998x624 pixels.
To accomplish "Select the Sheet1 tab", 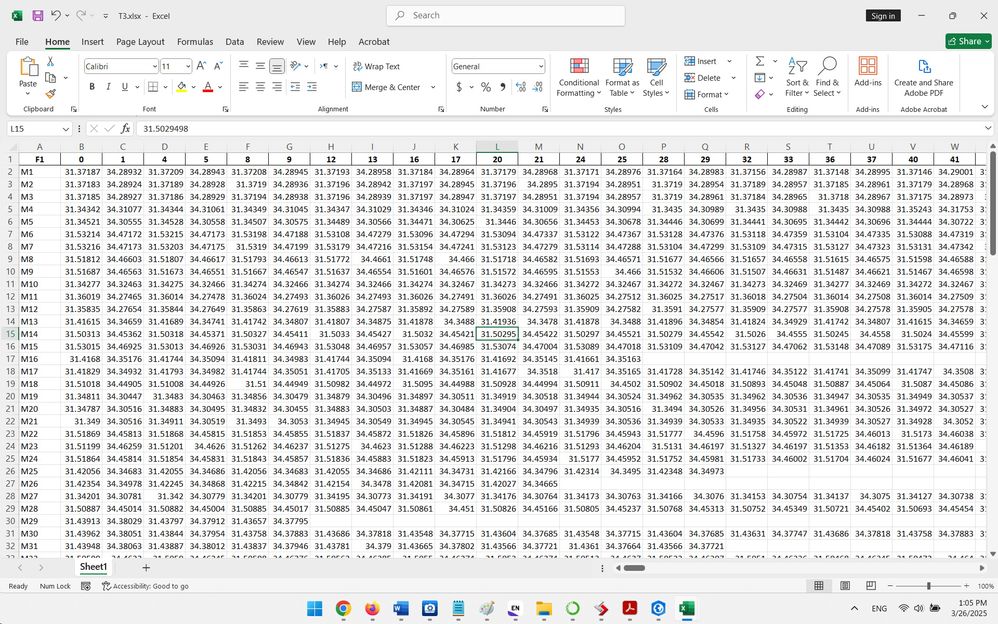I will (93, 567).
